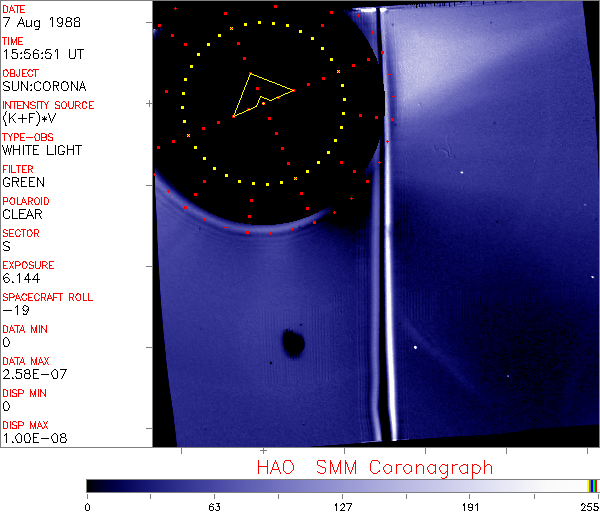The width and height of the screenshot is (600, 512).
Task: Click the time value 15:56:51 UT
Action: pos(42,54)
